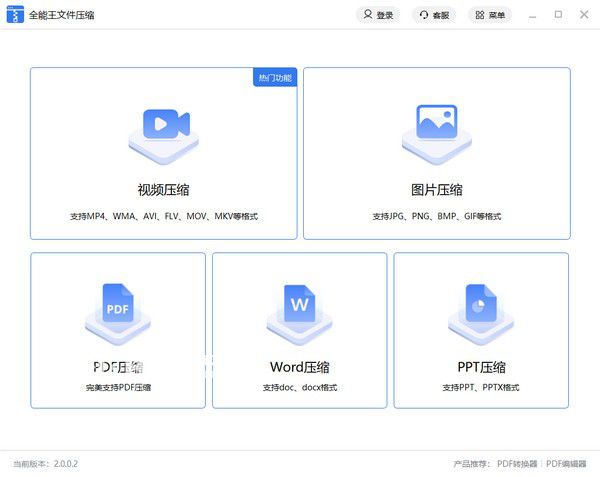Click text 支持doc、docx格式
600x477 pixels.
(300, 387)
